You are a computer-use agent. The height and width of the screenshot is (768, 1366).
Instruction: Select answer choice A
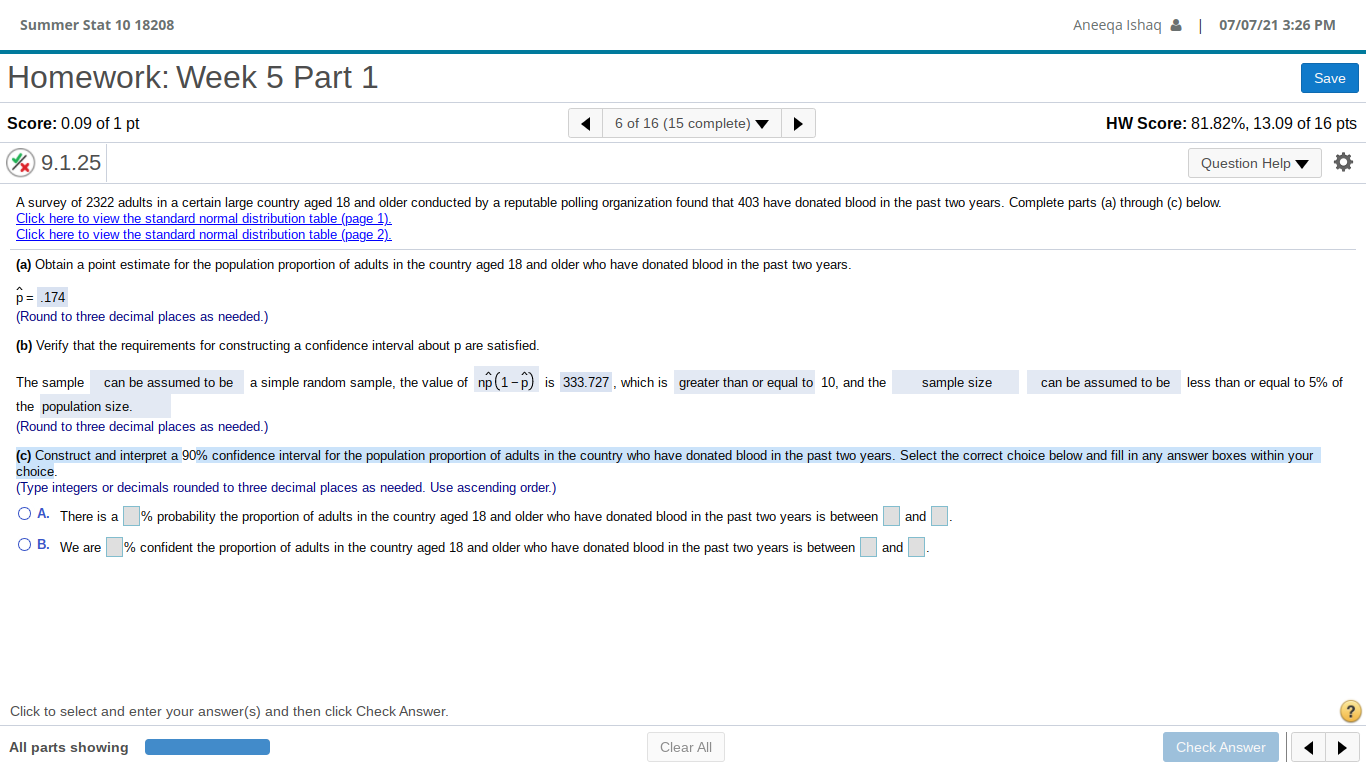pyautogui.click(x=23, y=513)
